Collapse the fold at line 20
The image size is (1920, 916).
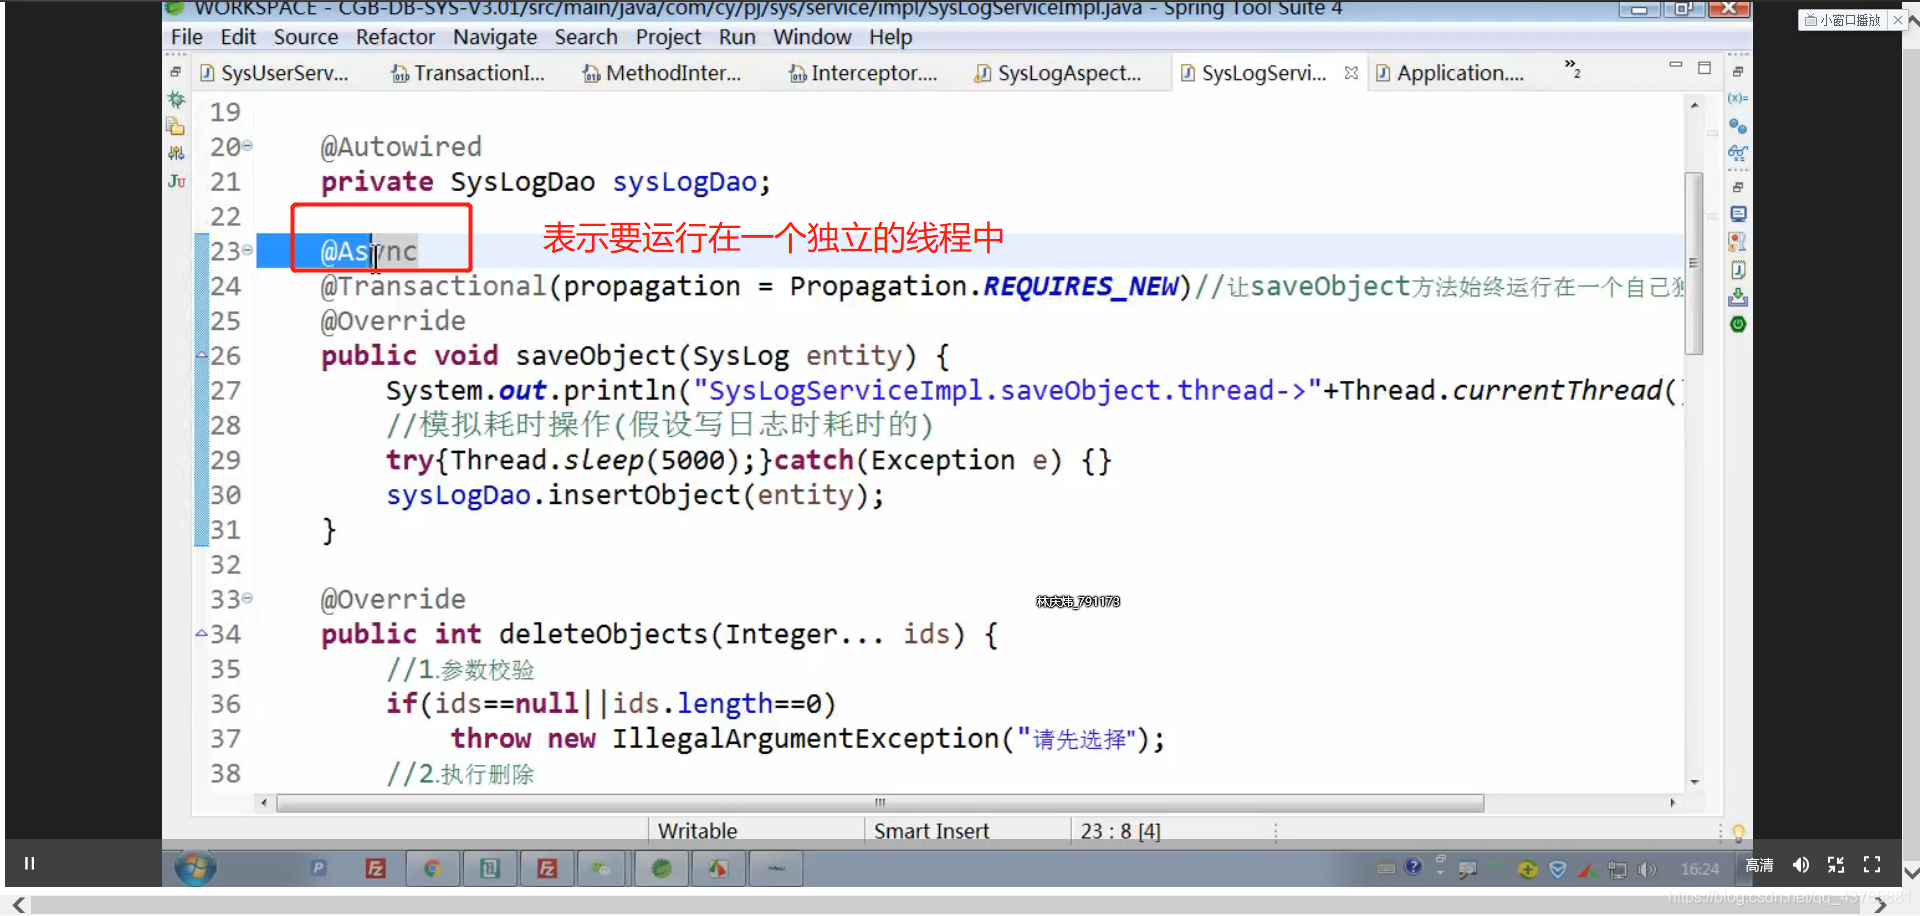point(247,146)
